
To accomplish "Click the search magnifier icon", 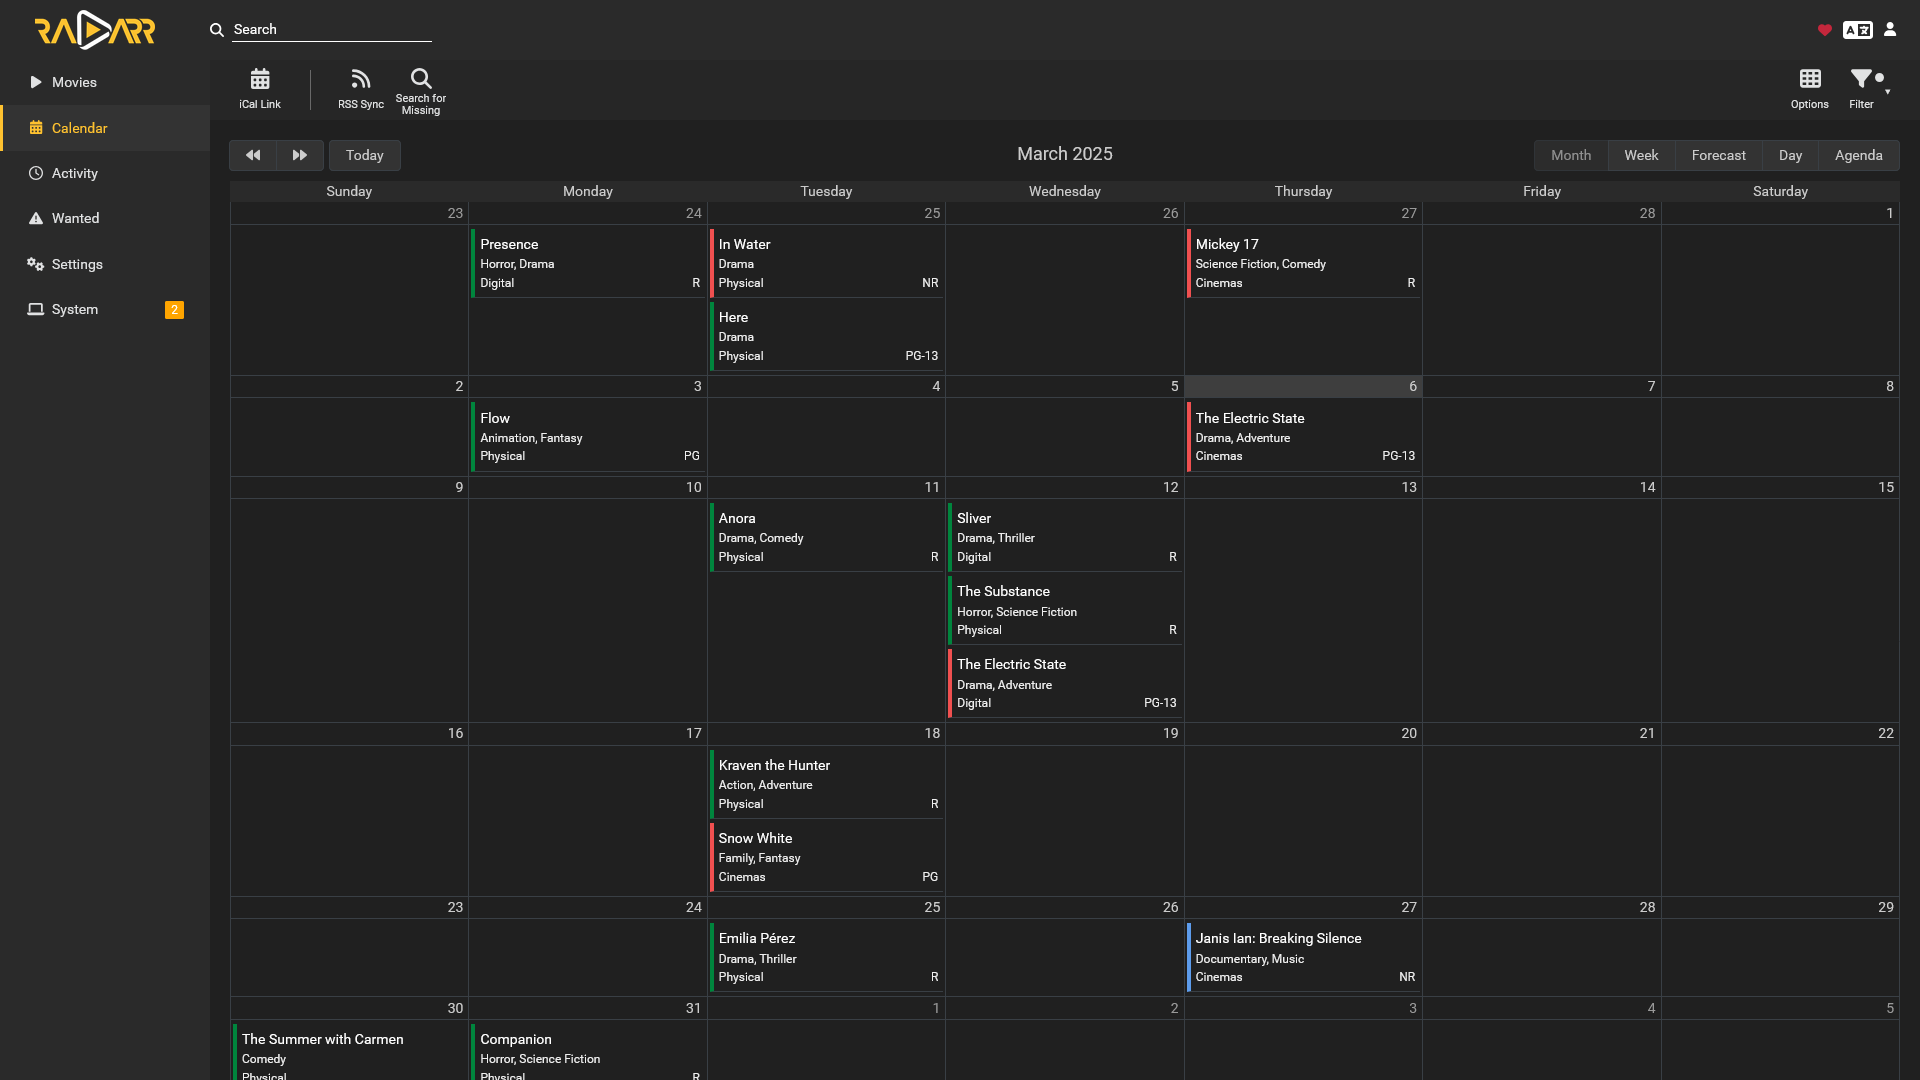I will click(216, 30).
